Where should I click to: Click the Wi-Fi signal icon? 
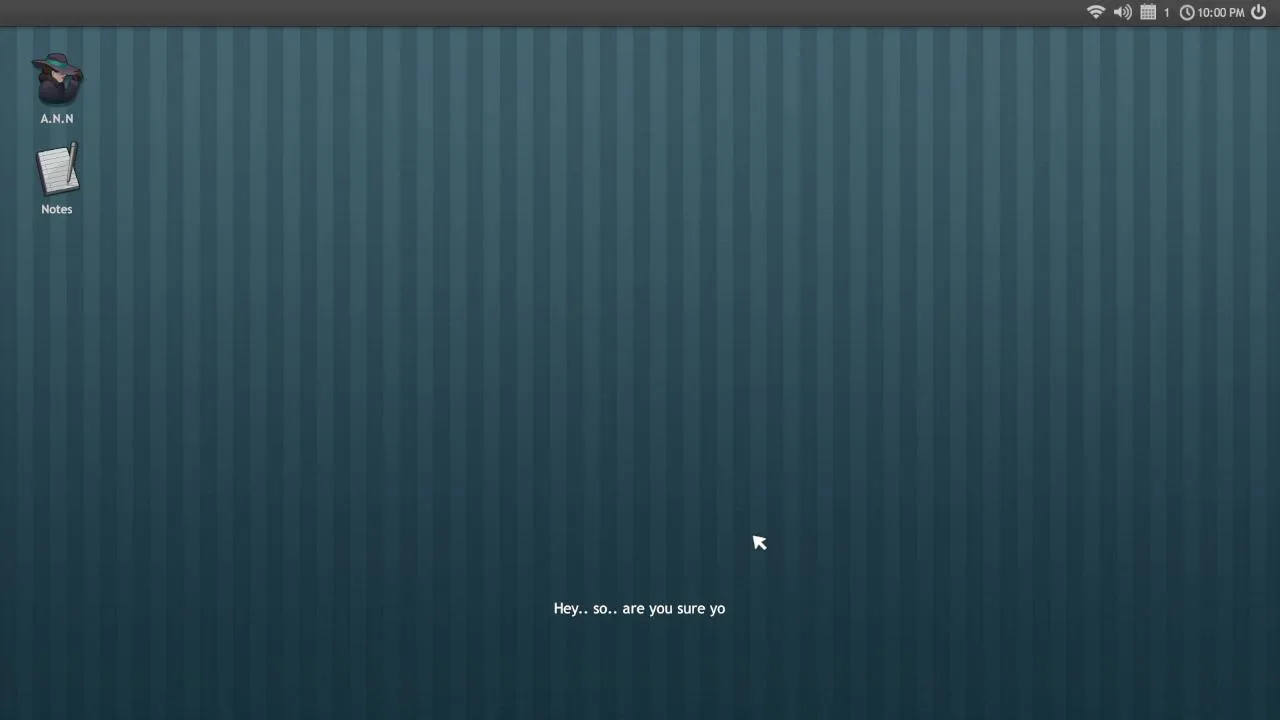pyautogui.click(x=1096, y=12)
